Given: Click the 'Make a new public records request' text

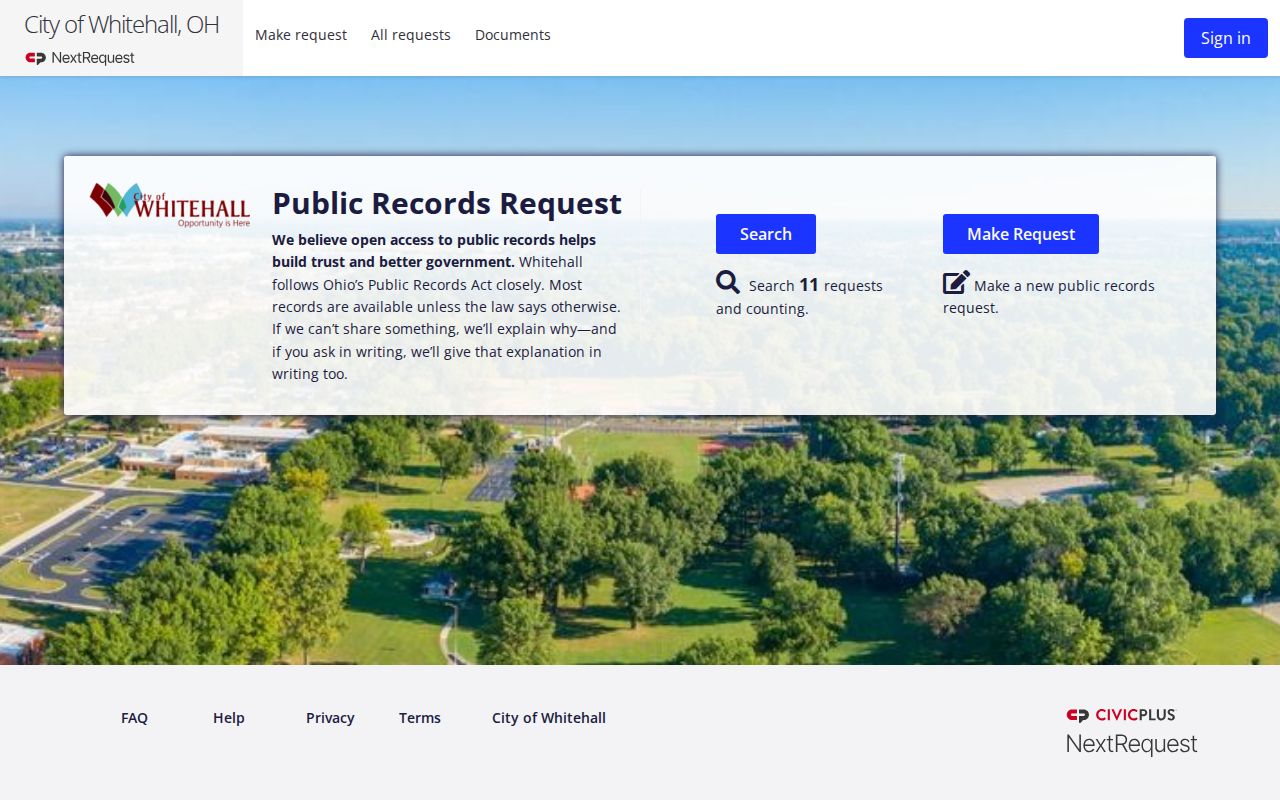Looking at the screenshot, I should point(1049,296).
